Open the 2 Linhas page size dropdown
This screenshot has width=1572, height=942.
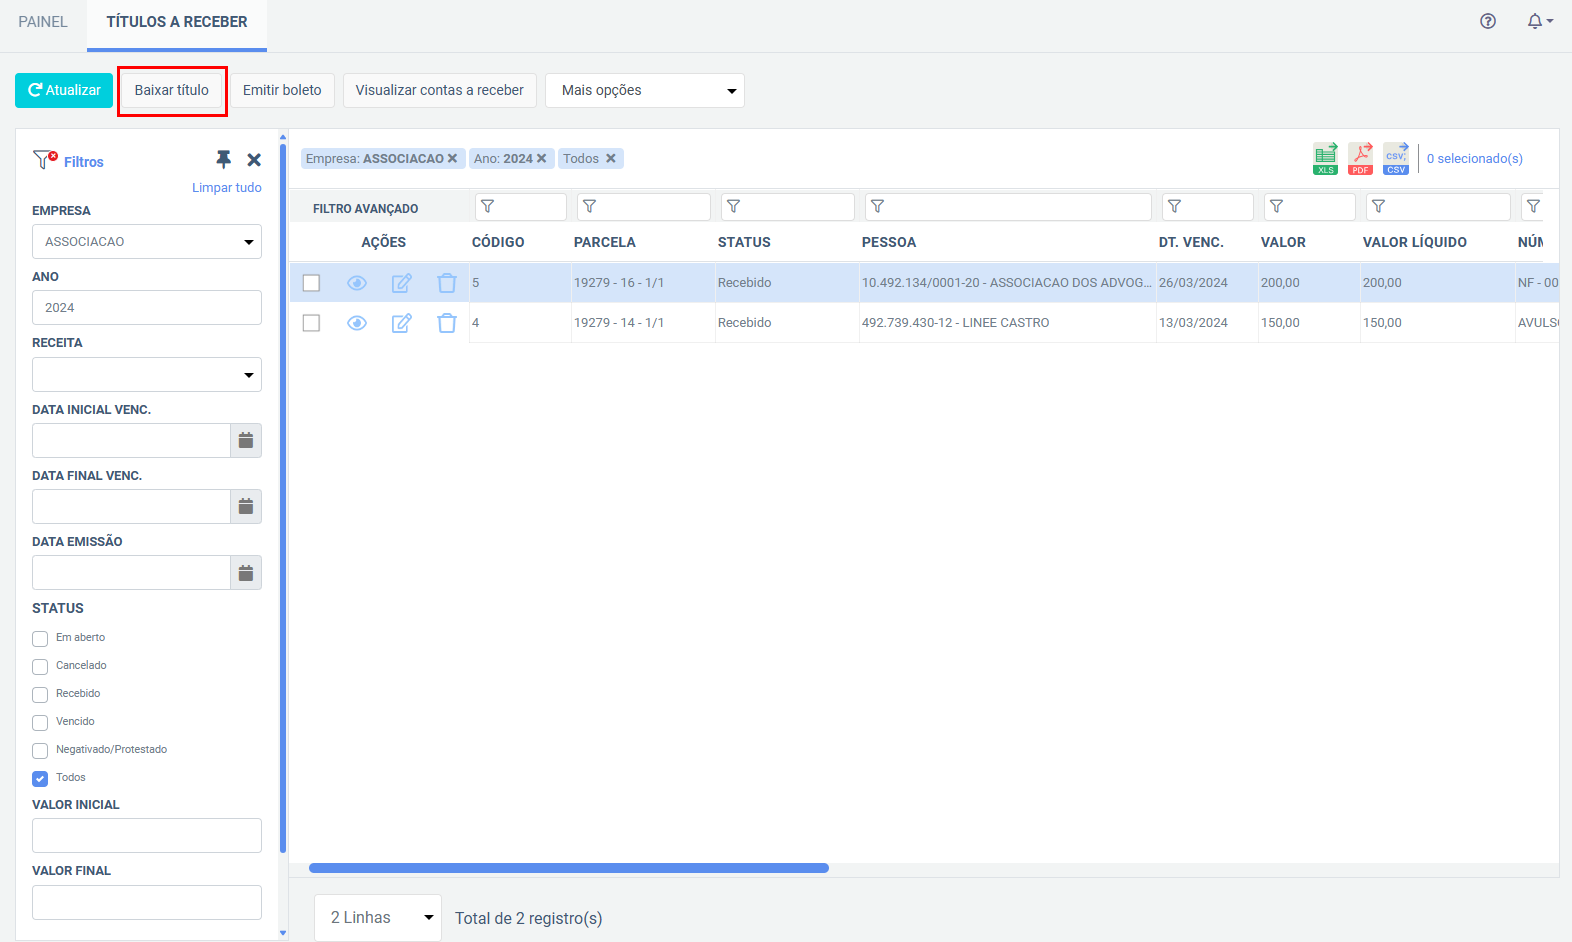click(378, 918)
